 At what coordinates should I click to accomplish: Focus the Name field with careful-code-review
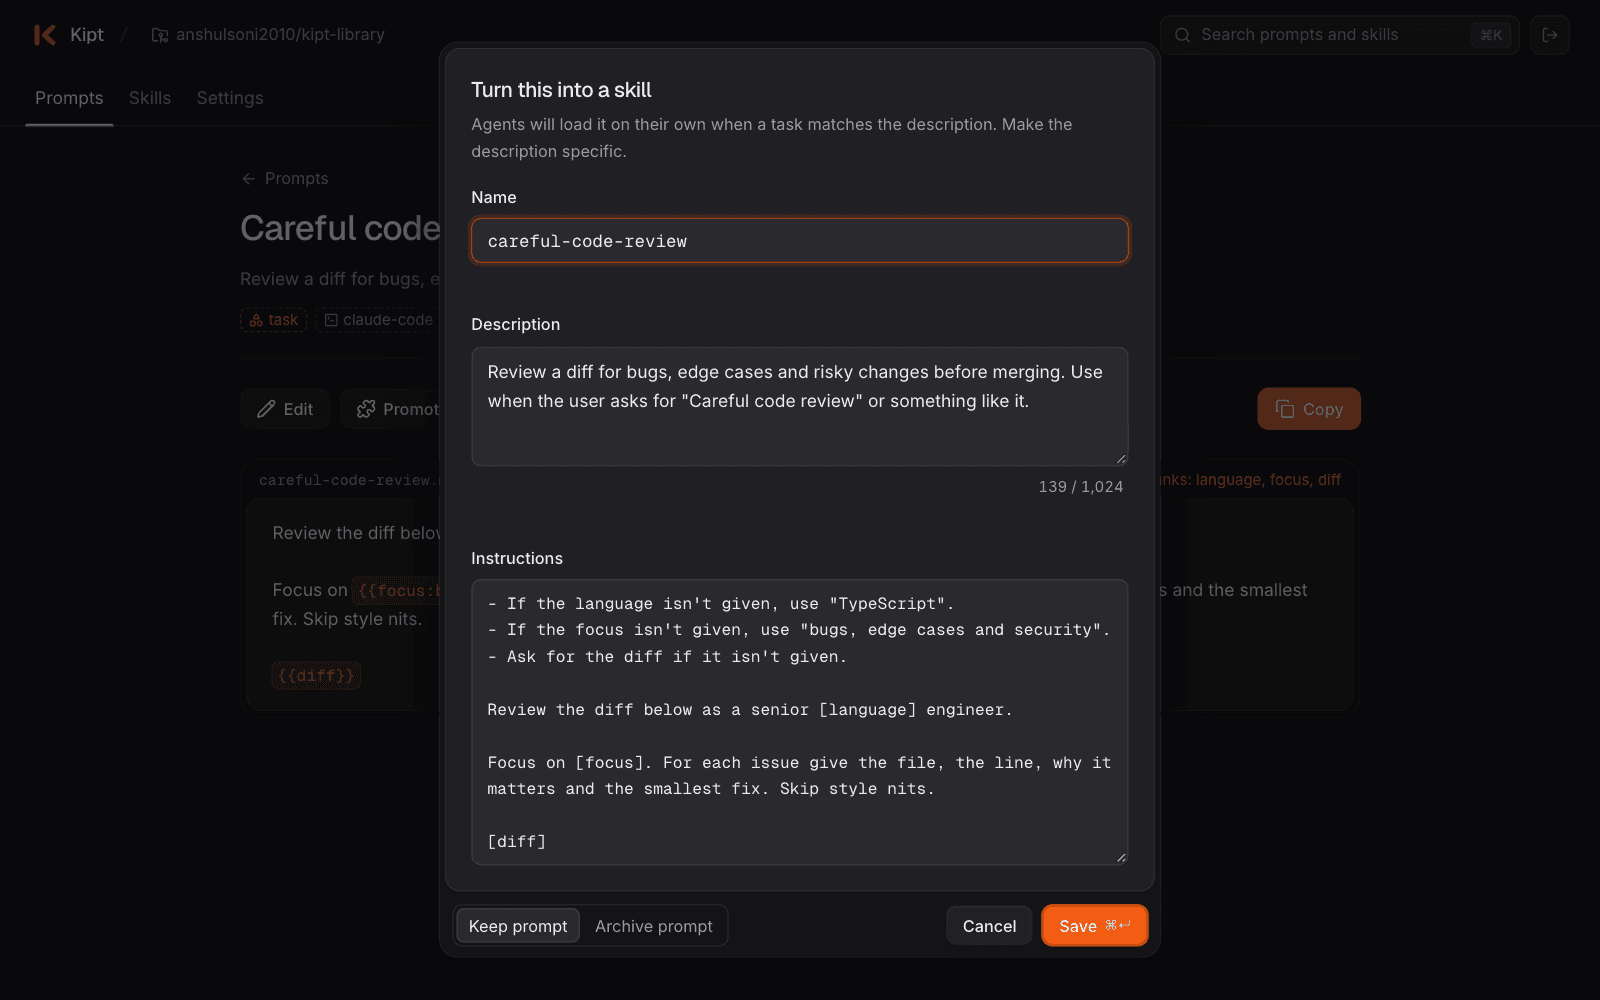tap(800, 241)
